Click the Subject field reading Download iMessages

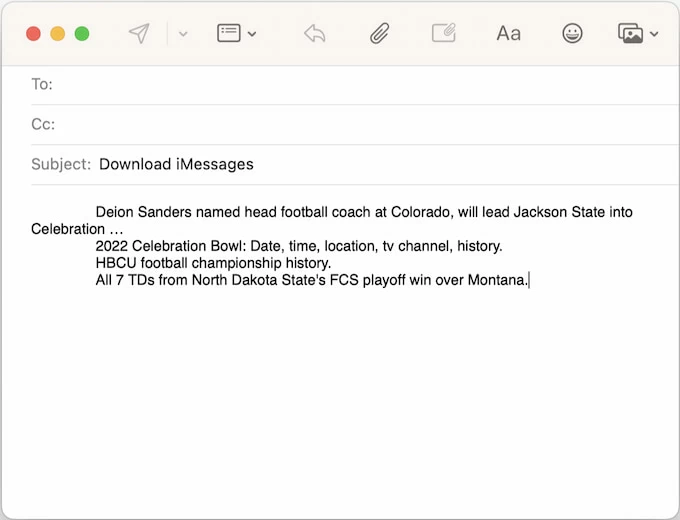click(176, 164)
